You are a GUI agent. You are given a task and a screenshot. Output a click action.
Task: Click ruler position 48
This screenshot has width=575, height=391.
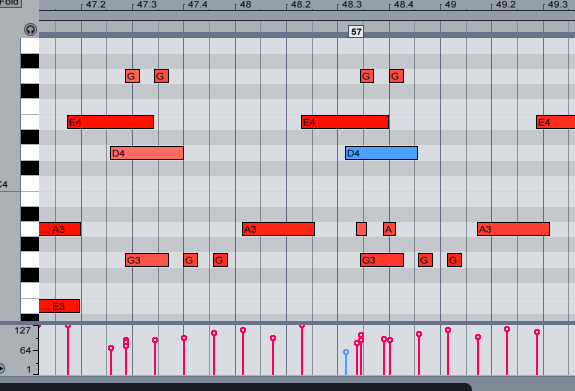click(245, 4)
